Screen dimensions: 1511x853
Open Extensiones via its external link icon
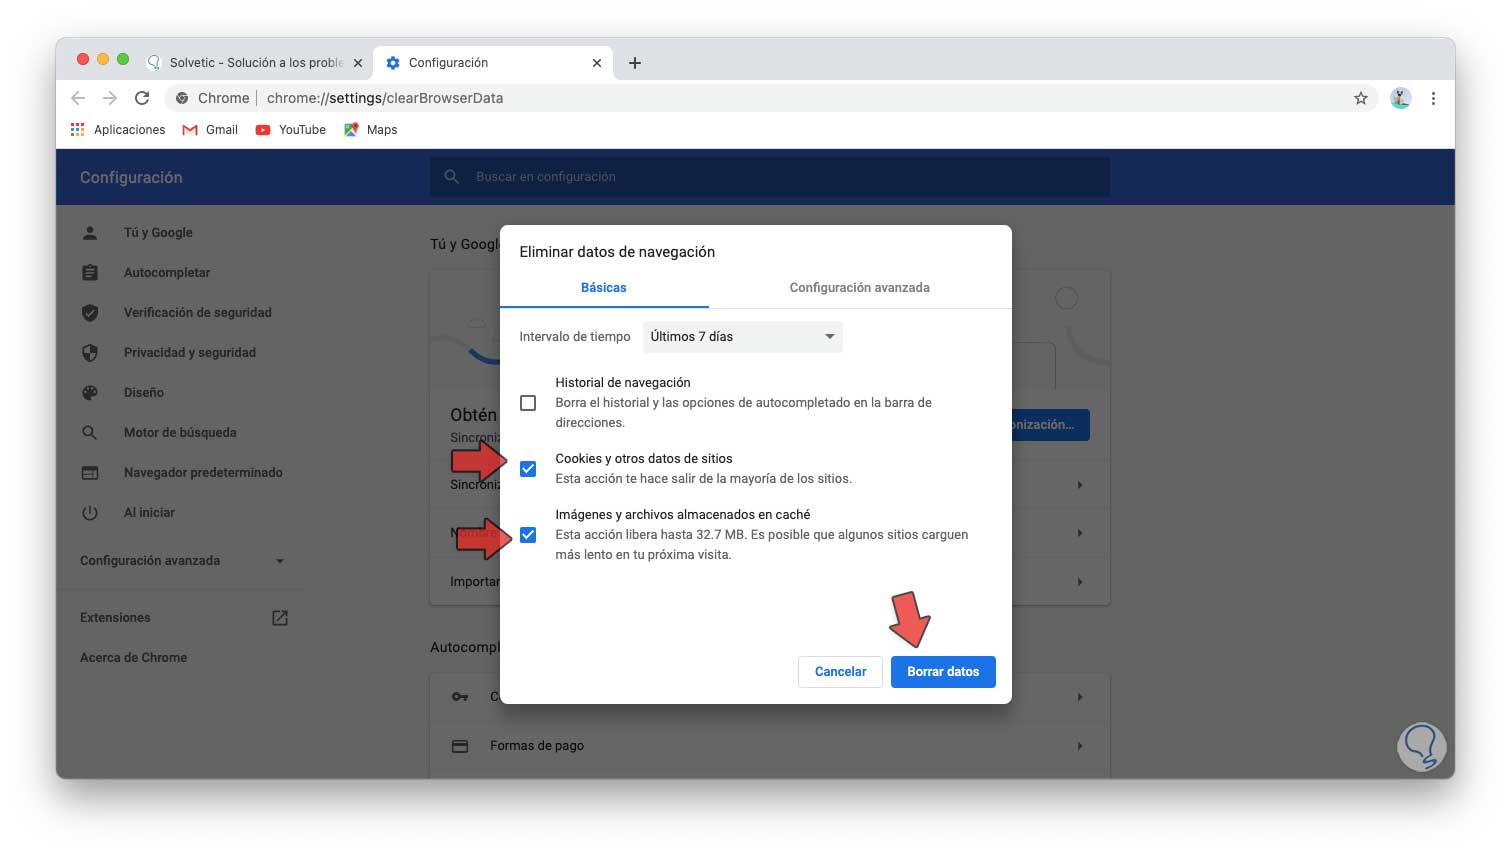pyautogui.click(x=279, y=617)
